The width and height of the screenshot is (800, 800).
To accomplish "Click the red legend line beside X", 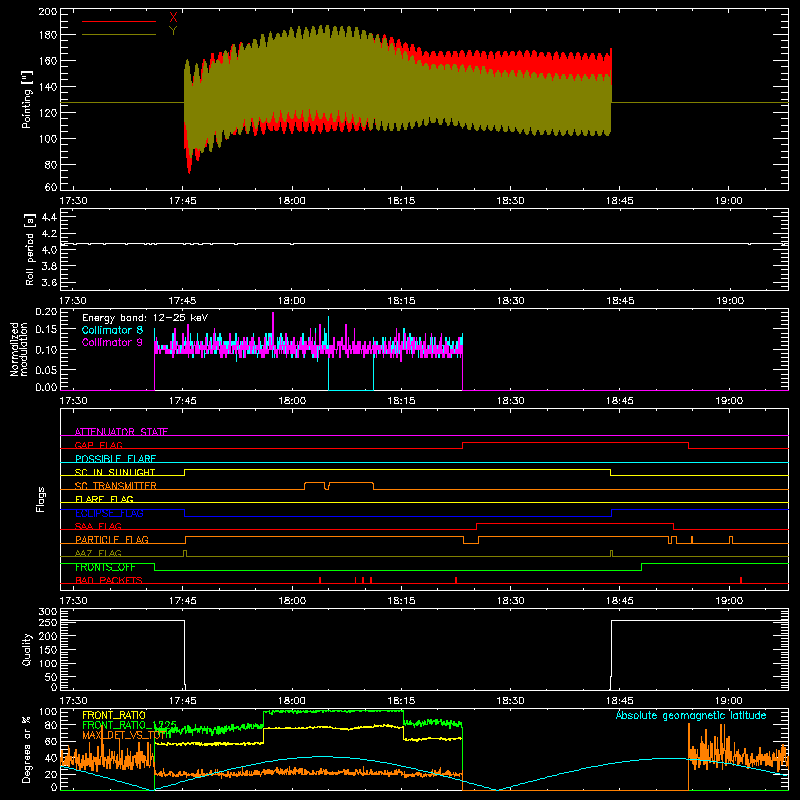I will coord(119,21).
